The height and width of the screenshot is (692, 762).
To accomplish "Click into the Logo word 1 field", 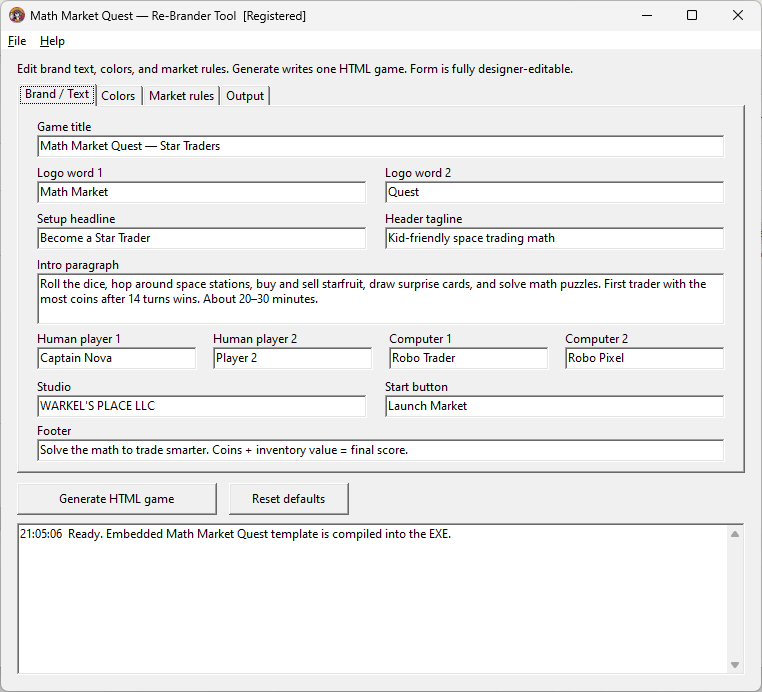I will point(201,192).
